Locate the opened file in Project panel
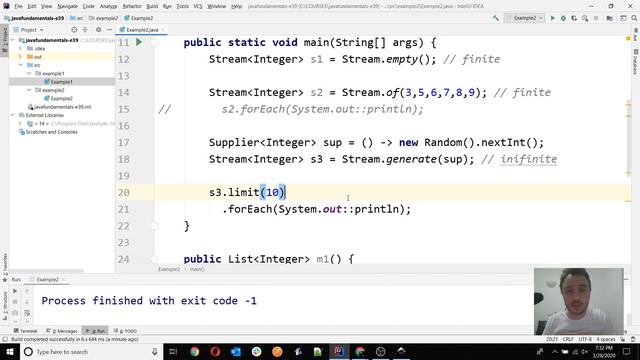This screenshot has height=360, width=640. [74, 30]
